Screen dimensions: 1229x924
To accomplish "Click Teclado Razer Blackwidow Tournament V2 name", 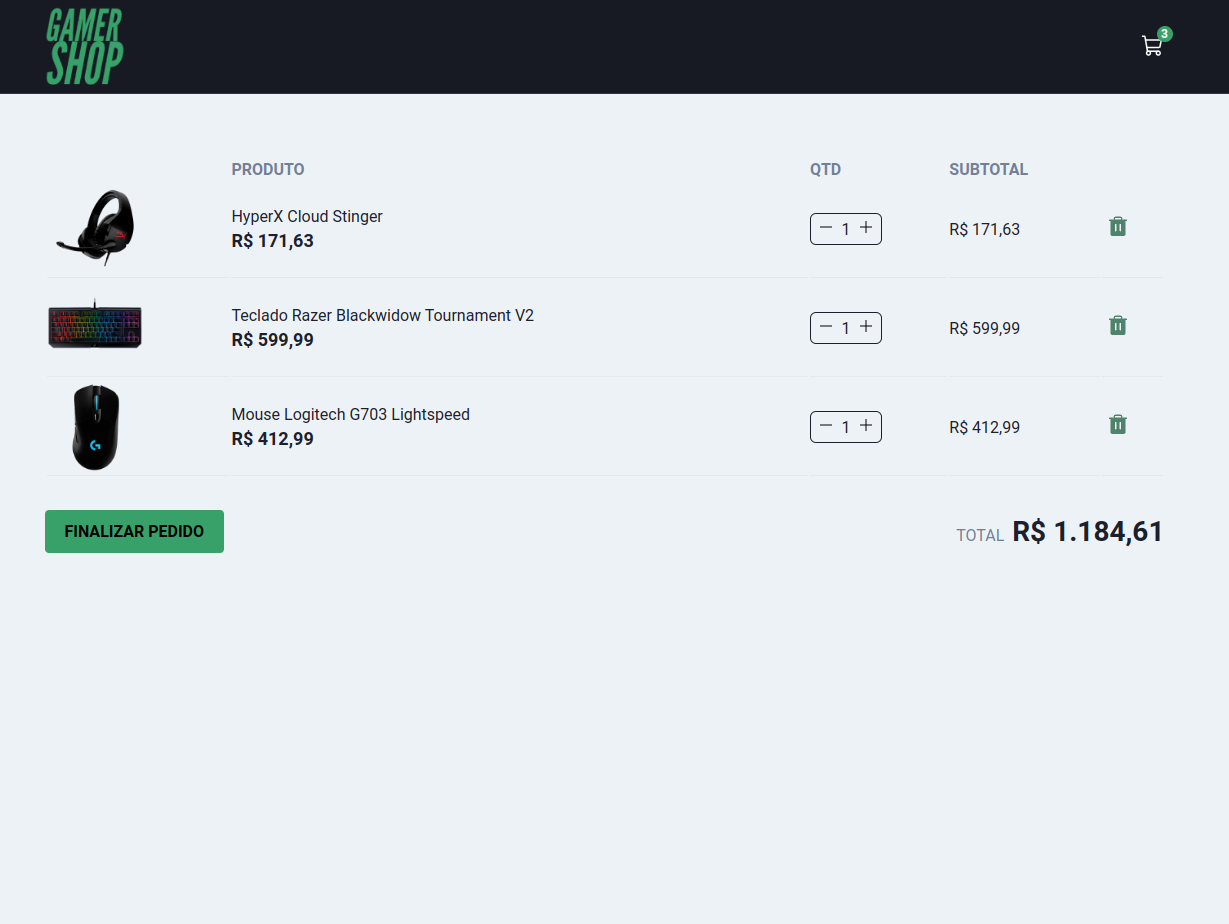I will click(383, 315).
